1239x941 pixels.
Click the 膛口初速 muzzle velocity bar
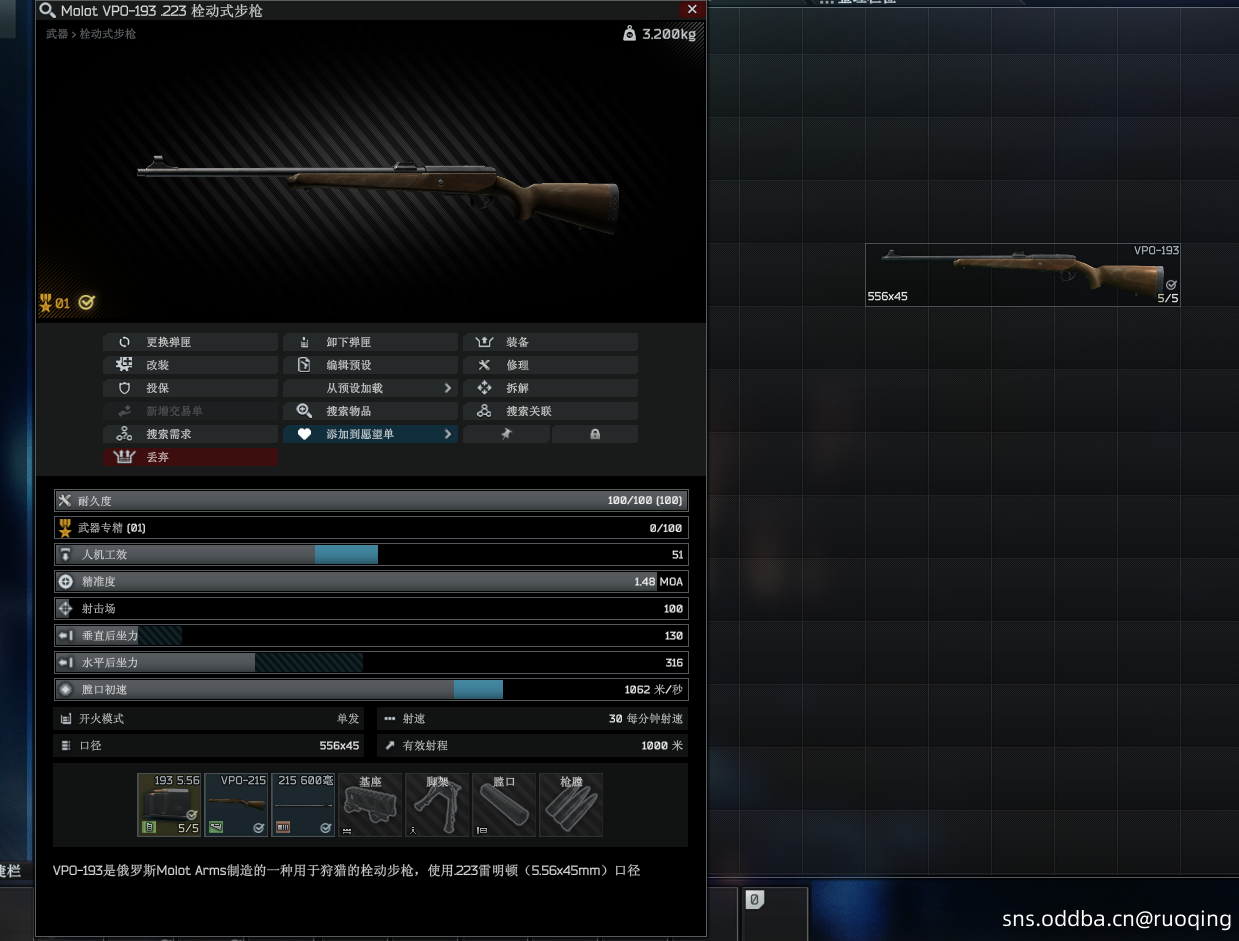coord(371,689)
